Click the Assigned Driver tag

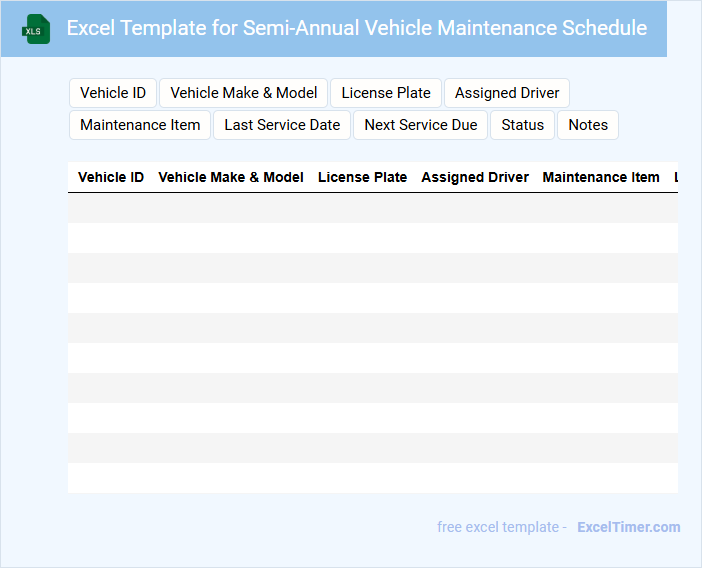507,93
